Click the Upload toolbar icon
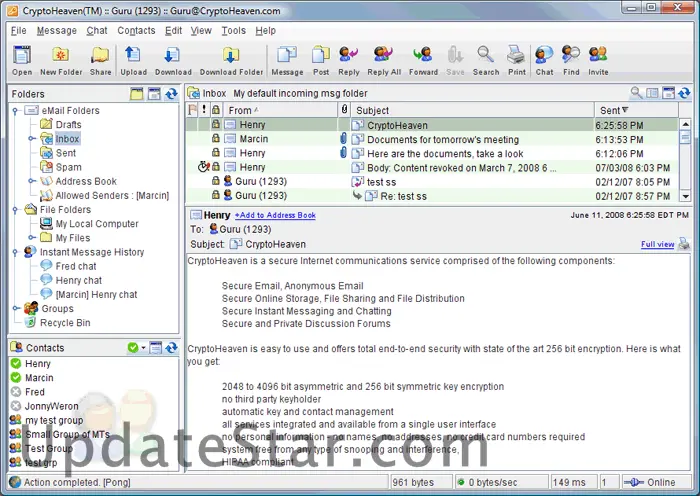This screenshot has height=496, width=700. tap(133, 60)
